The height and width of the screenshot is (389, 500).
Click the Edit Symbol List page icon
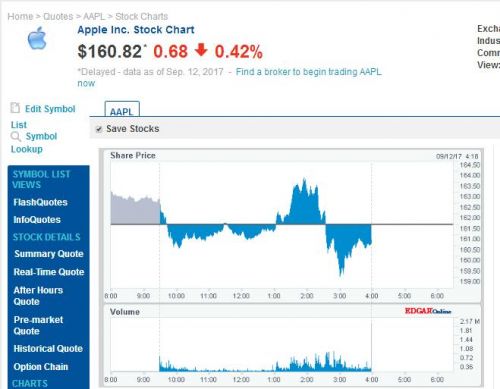[15, 108]
